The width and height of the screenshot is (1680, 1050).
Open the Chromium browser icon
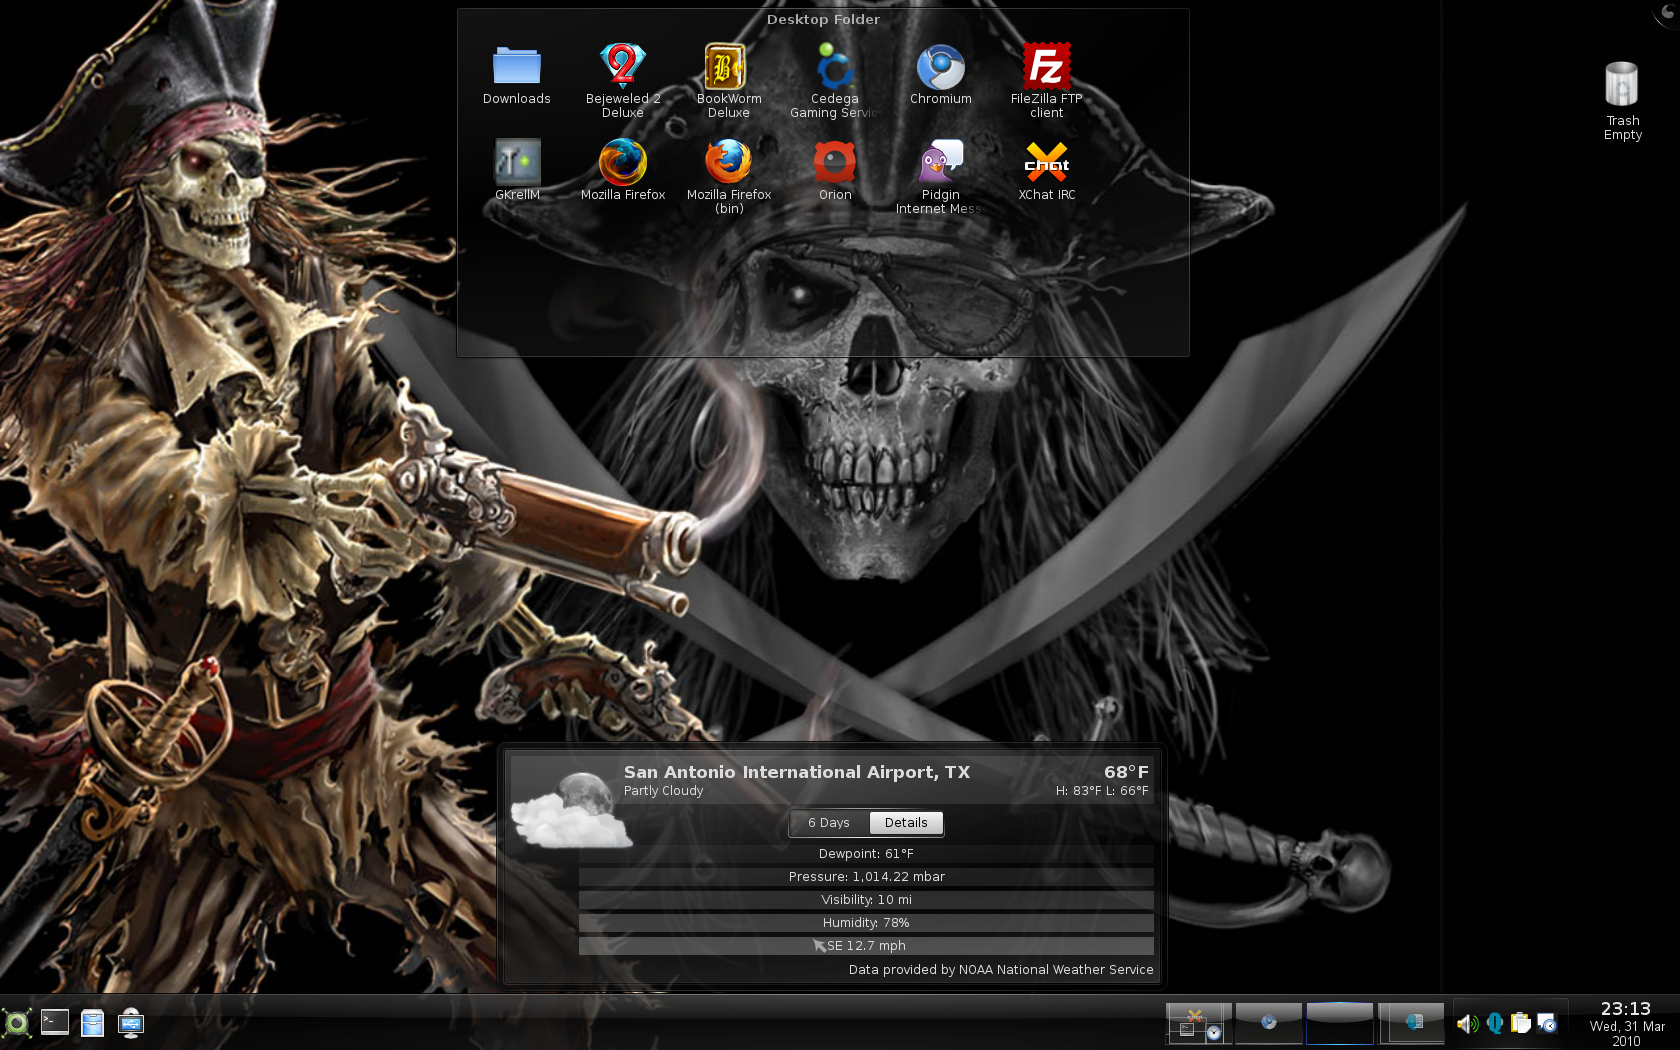coord(940,68)
